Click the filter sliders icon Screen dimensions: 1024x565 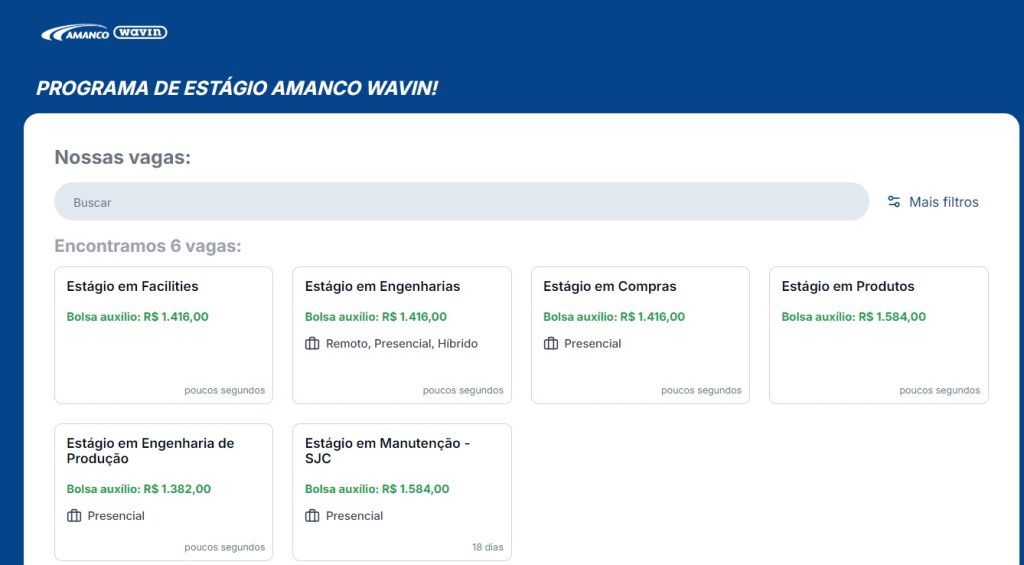pyautogui.click(x=894, y=202)
